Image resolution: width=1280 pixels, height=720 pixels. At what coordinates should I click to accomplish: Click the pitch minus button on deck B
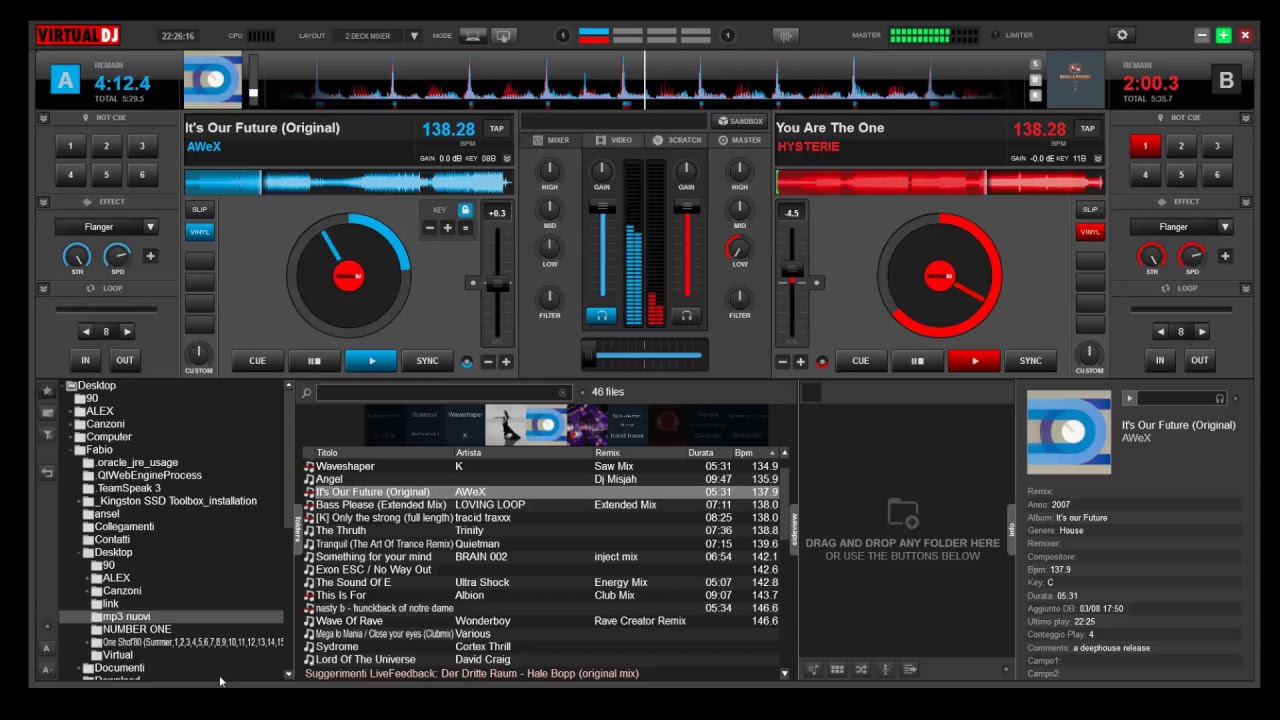[783, 362]
